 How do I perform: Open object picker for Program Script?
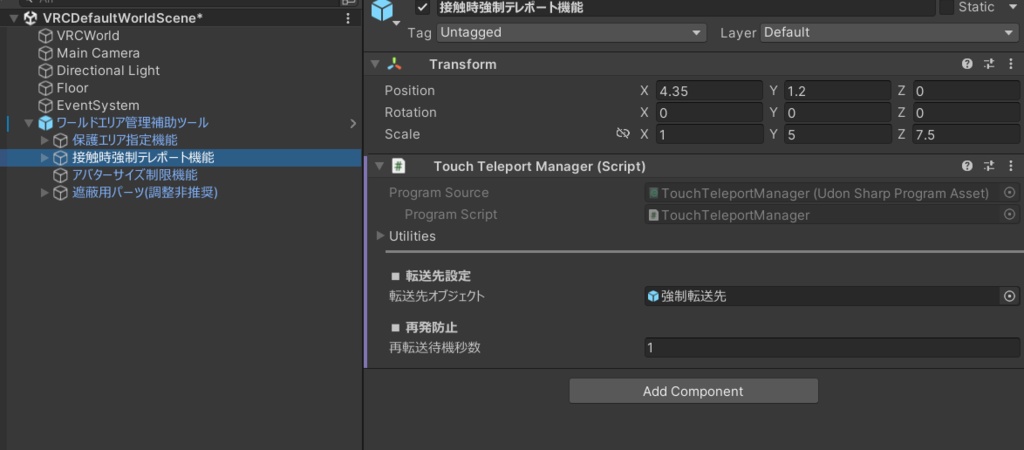click(1010, 214)
